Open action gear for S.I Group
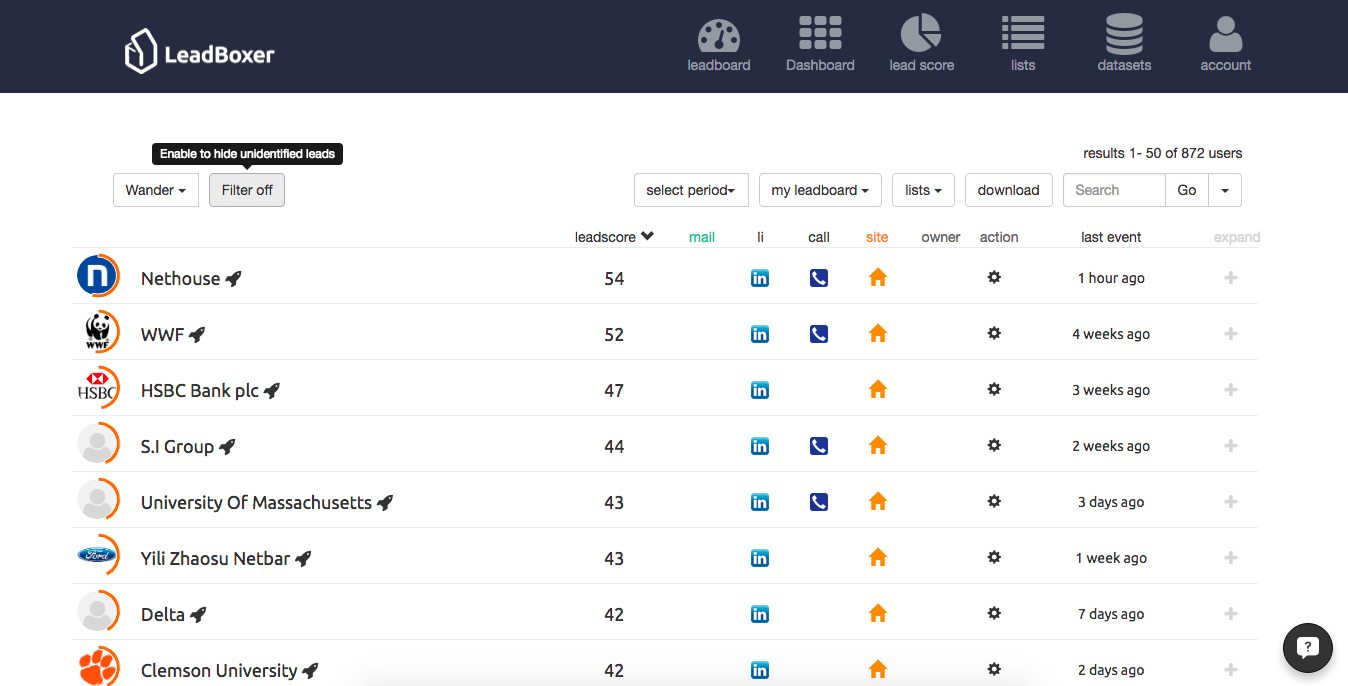 [x=994, y=445]
